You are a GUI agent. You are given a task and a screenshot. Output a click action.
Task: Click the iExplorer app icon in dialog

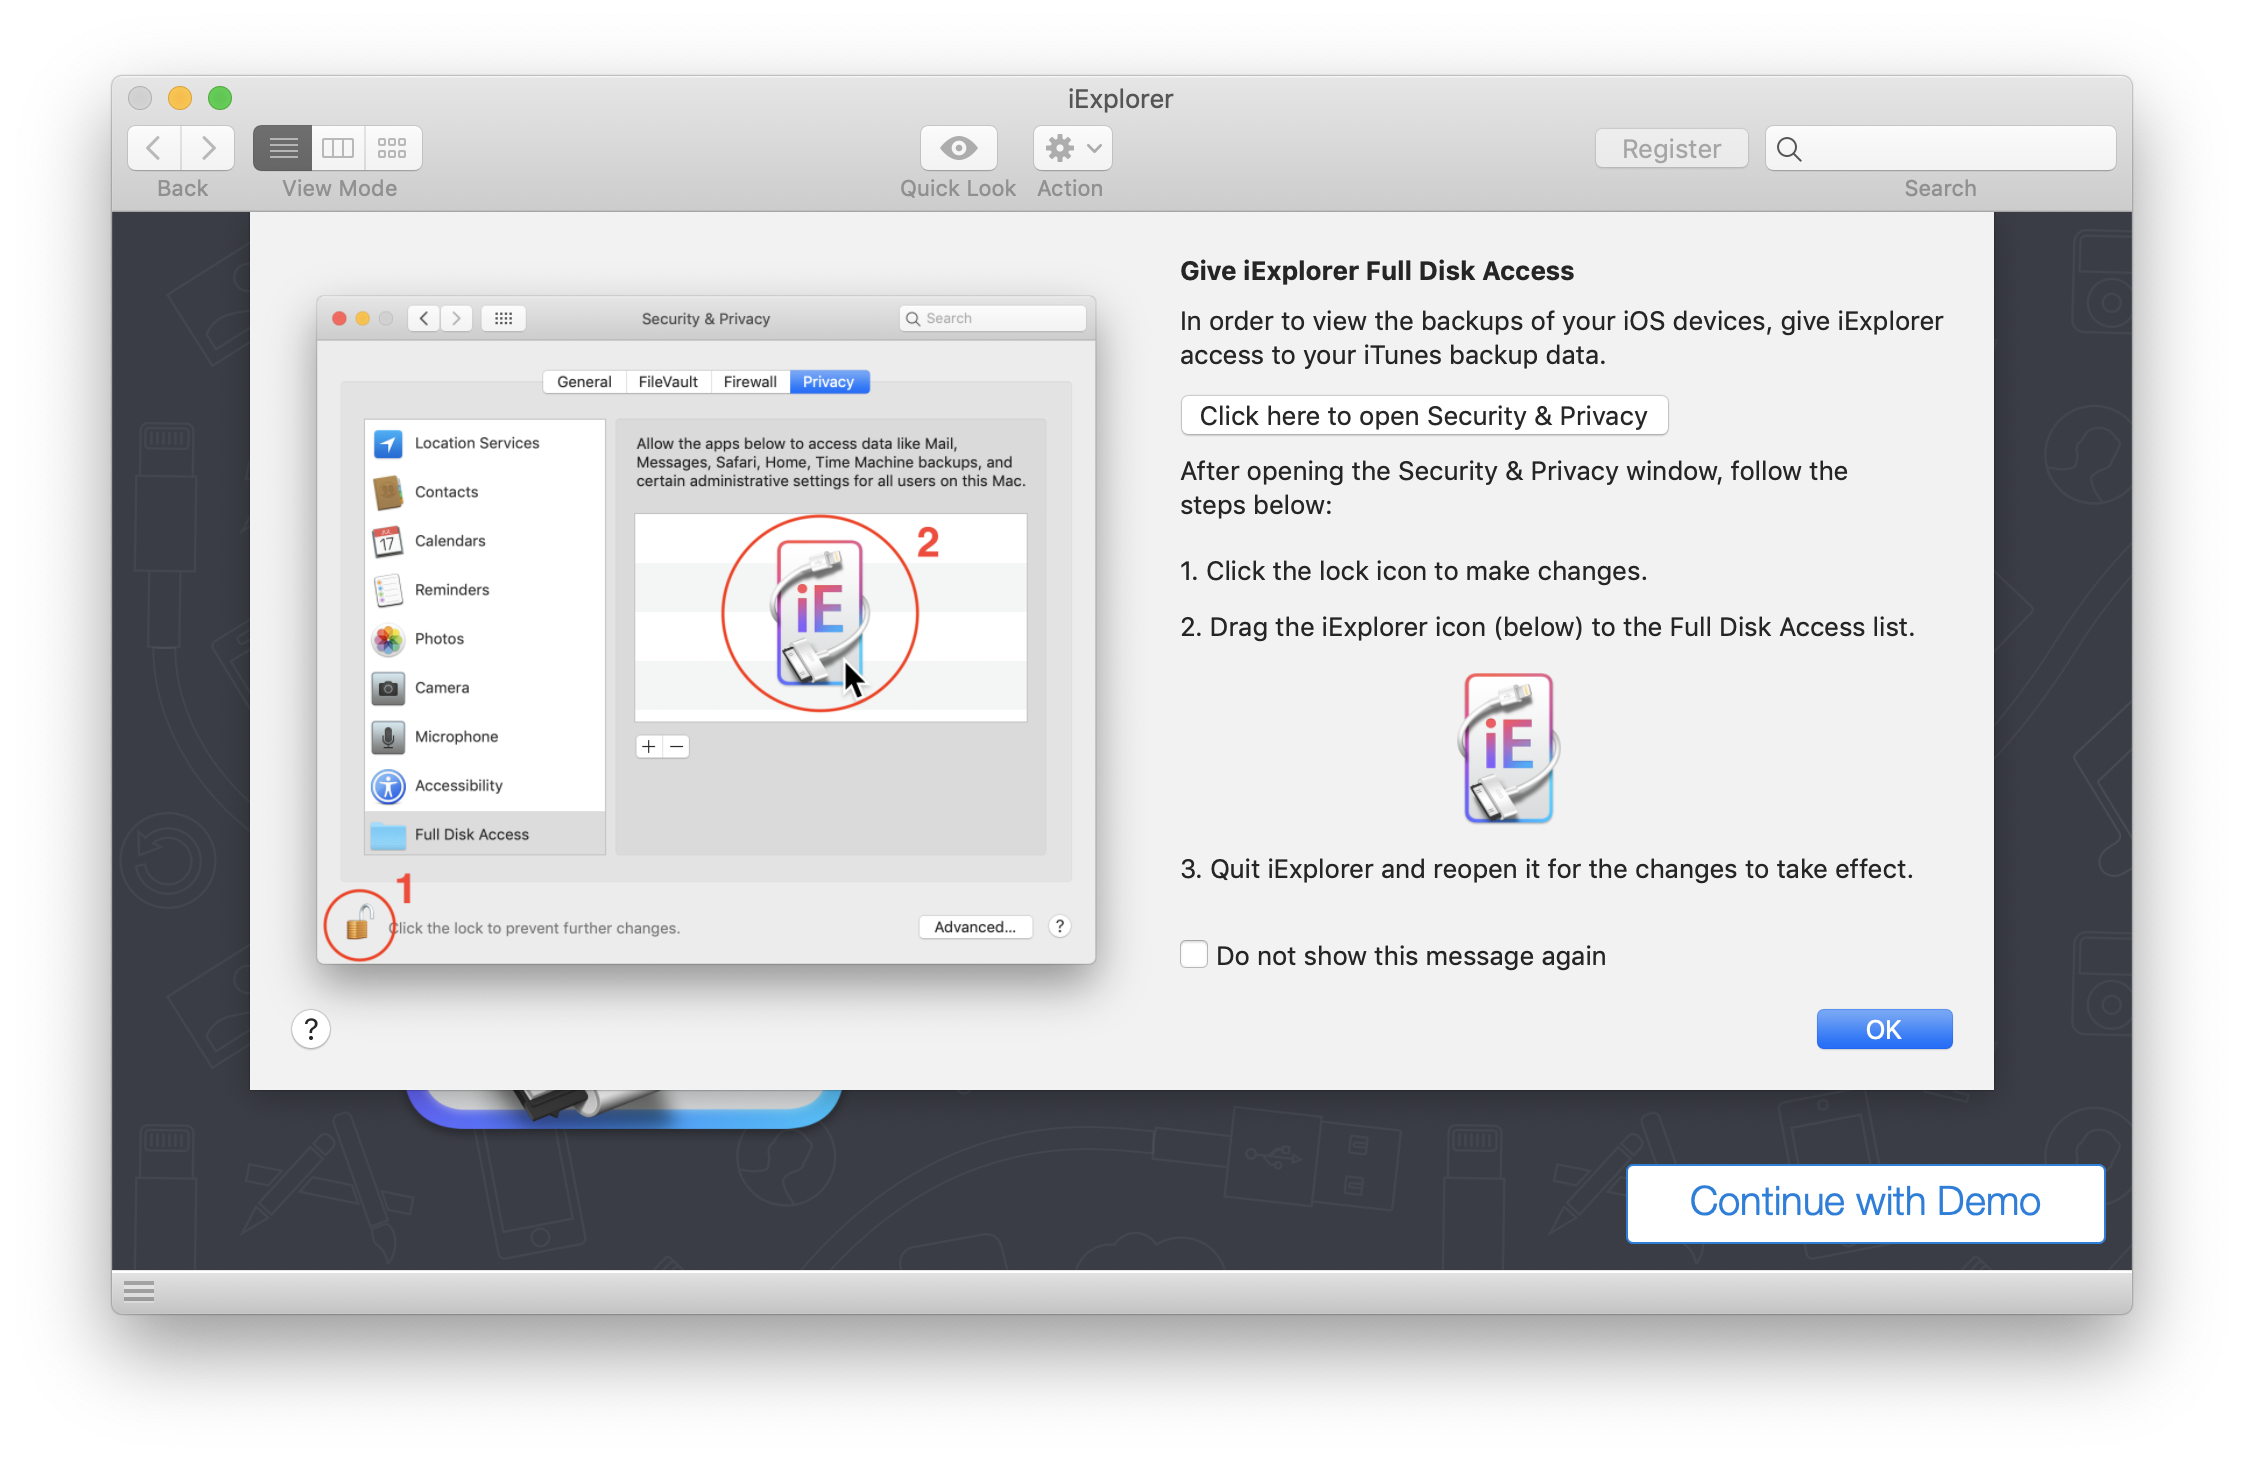1506,747
